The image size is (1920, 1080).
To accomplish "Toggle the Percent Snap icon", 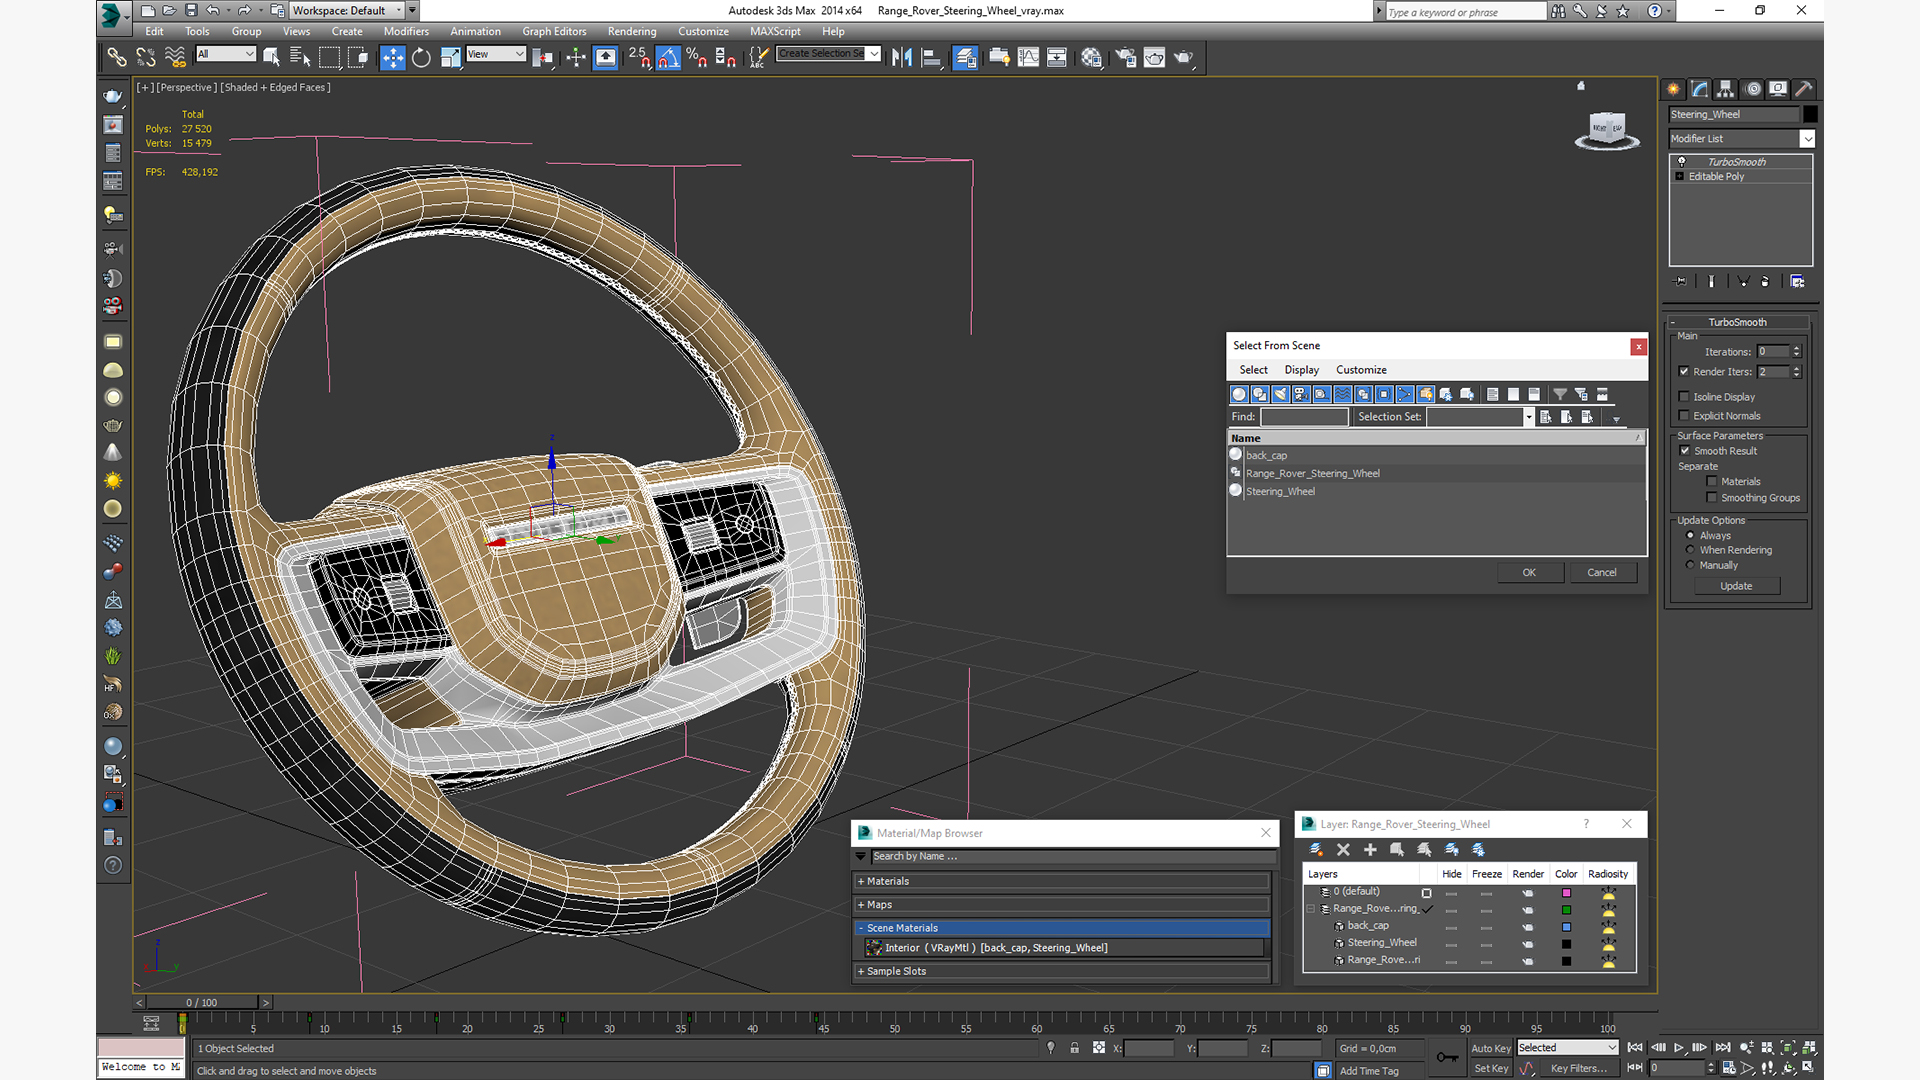I will (x=697, y=58).
